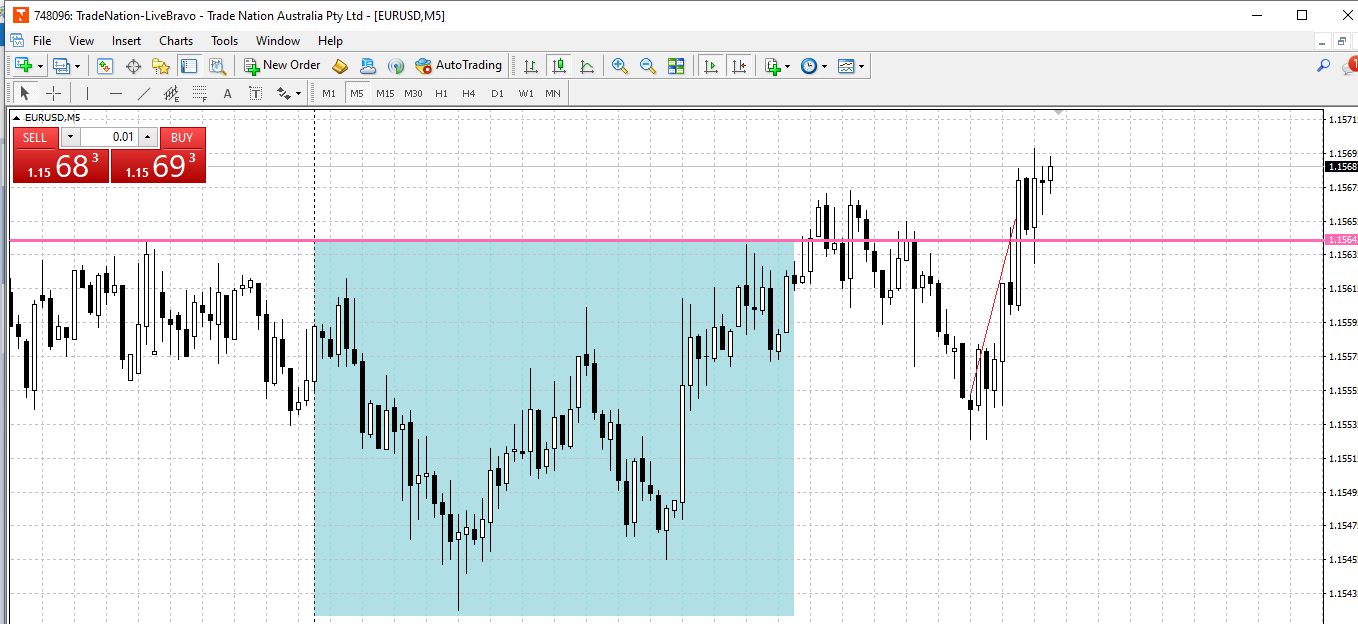Open the Insert menu

tap(126, 41)
